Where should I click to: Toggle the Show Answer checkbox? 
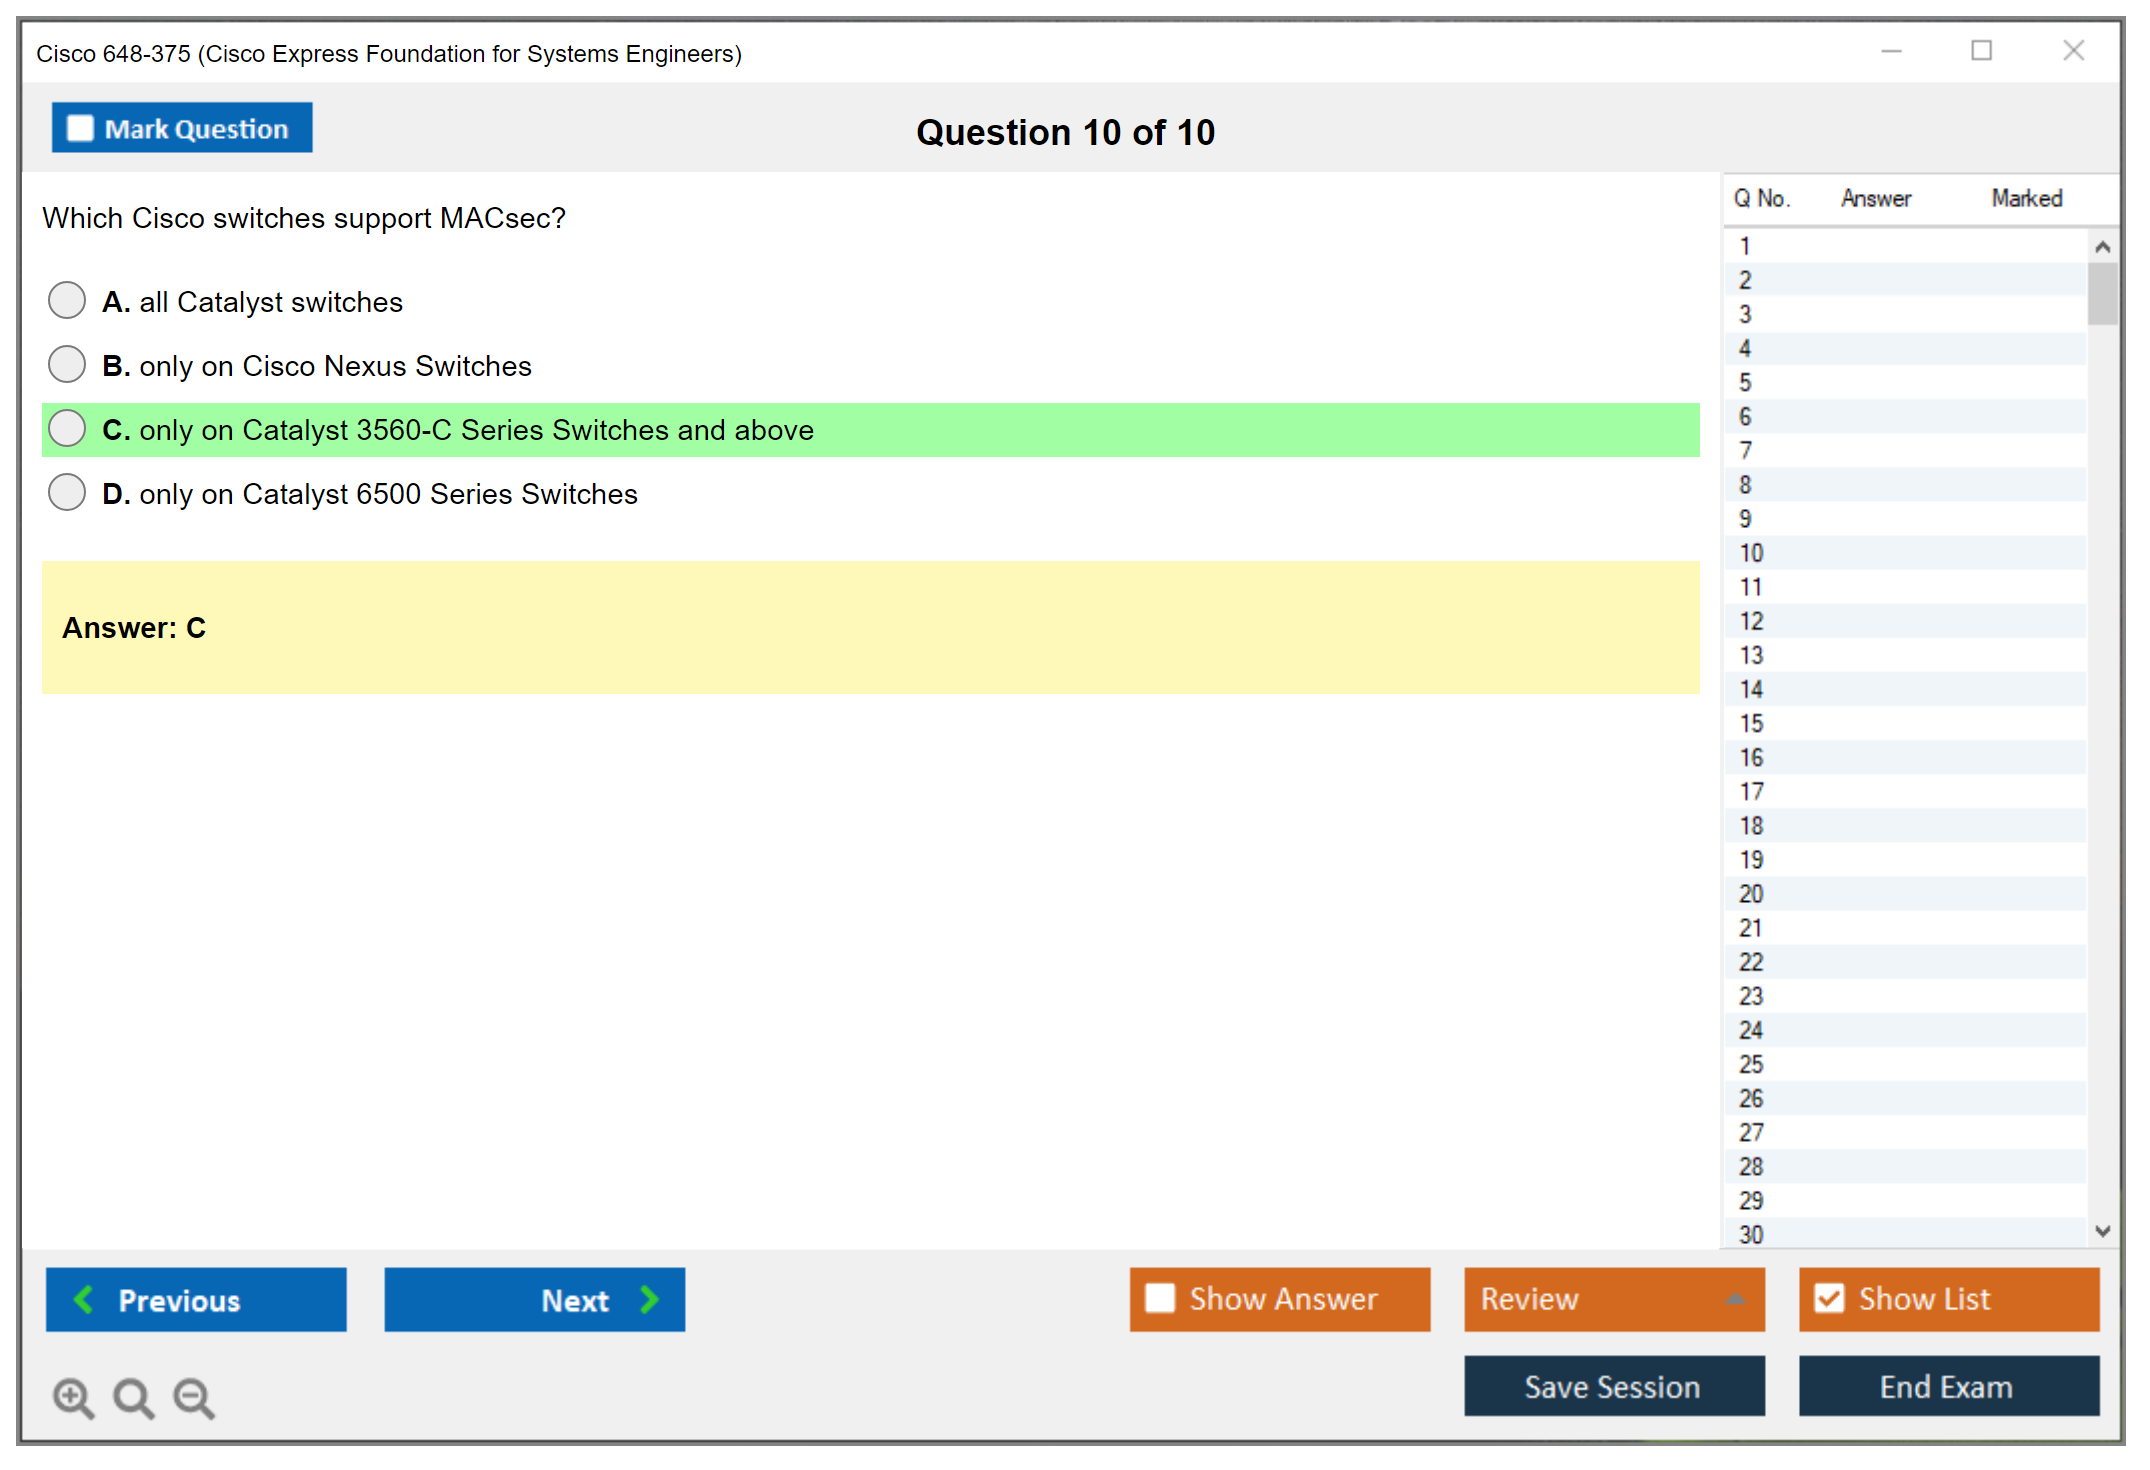tap(1160, 1299)
